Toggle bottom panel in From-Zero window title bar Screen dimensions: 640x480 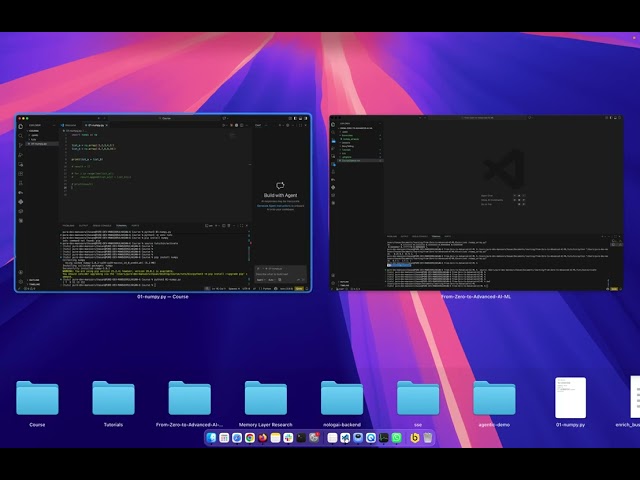pyautogui.click(x=616, y=118)
